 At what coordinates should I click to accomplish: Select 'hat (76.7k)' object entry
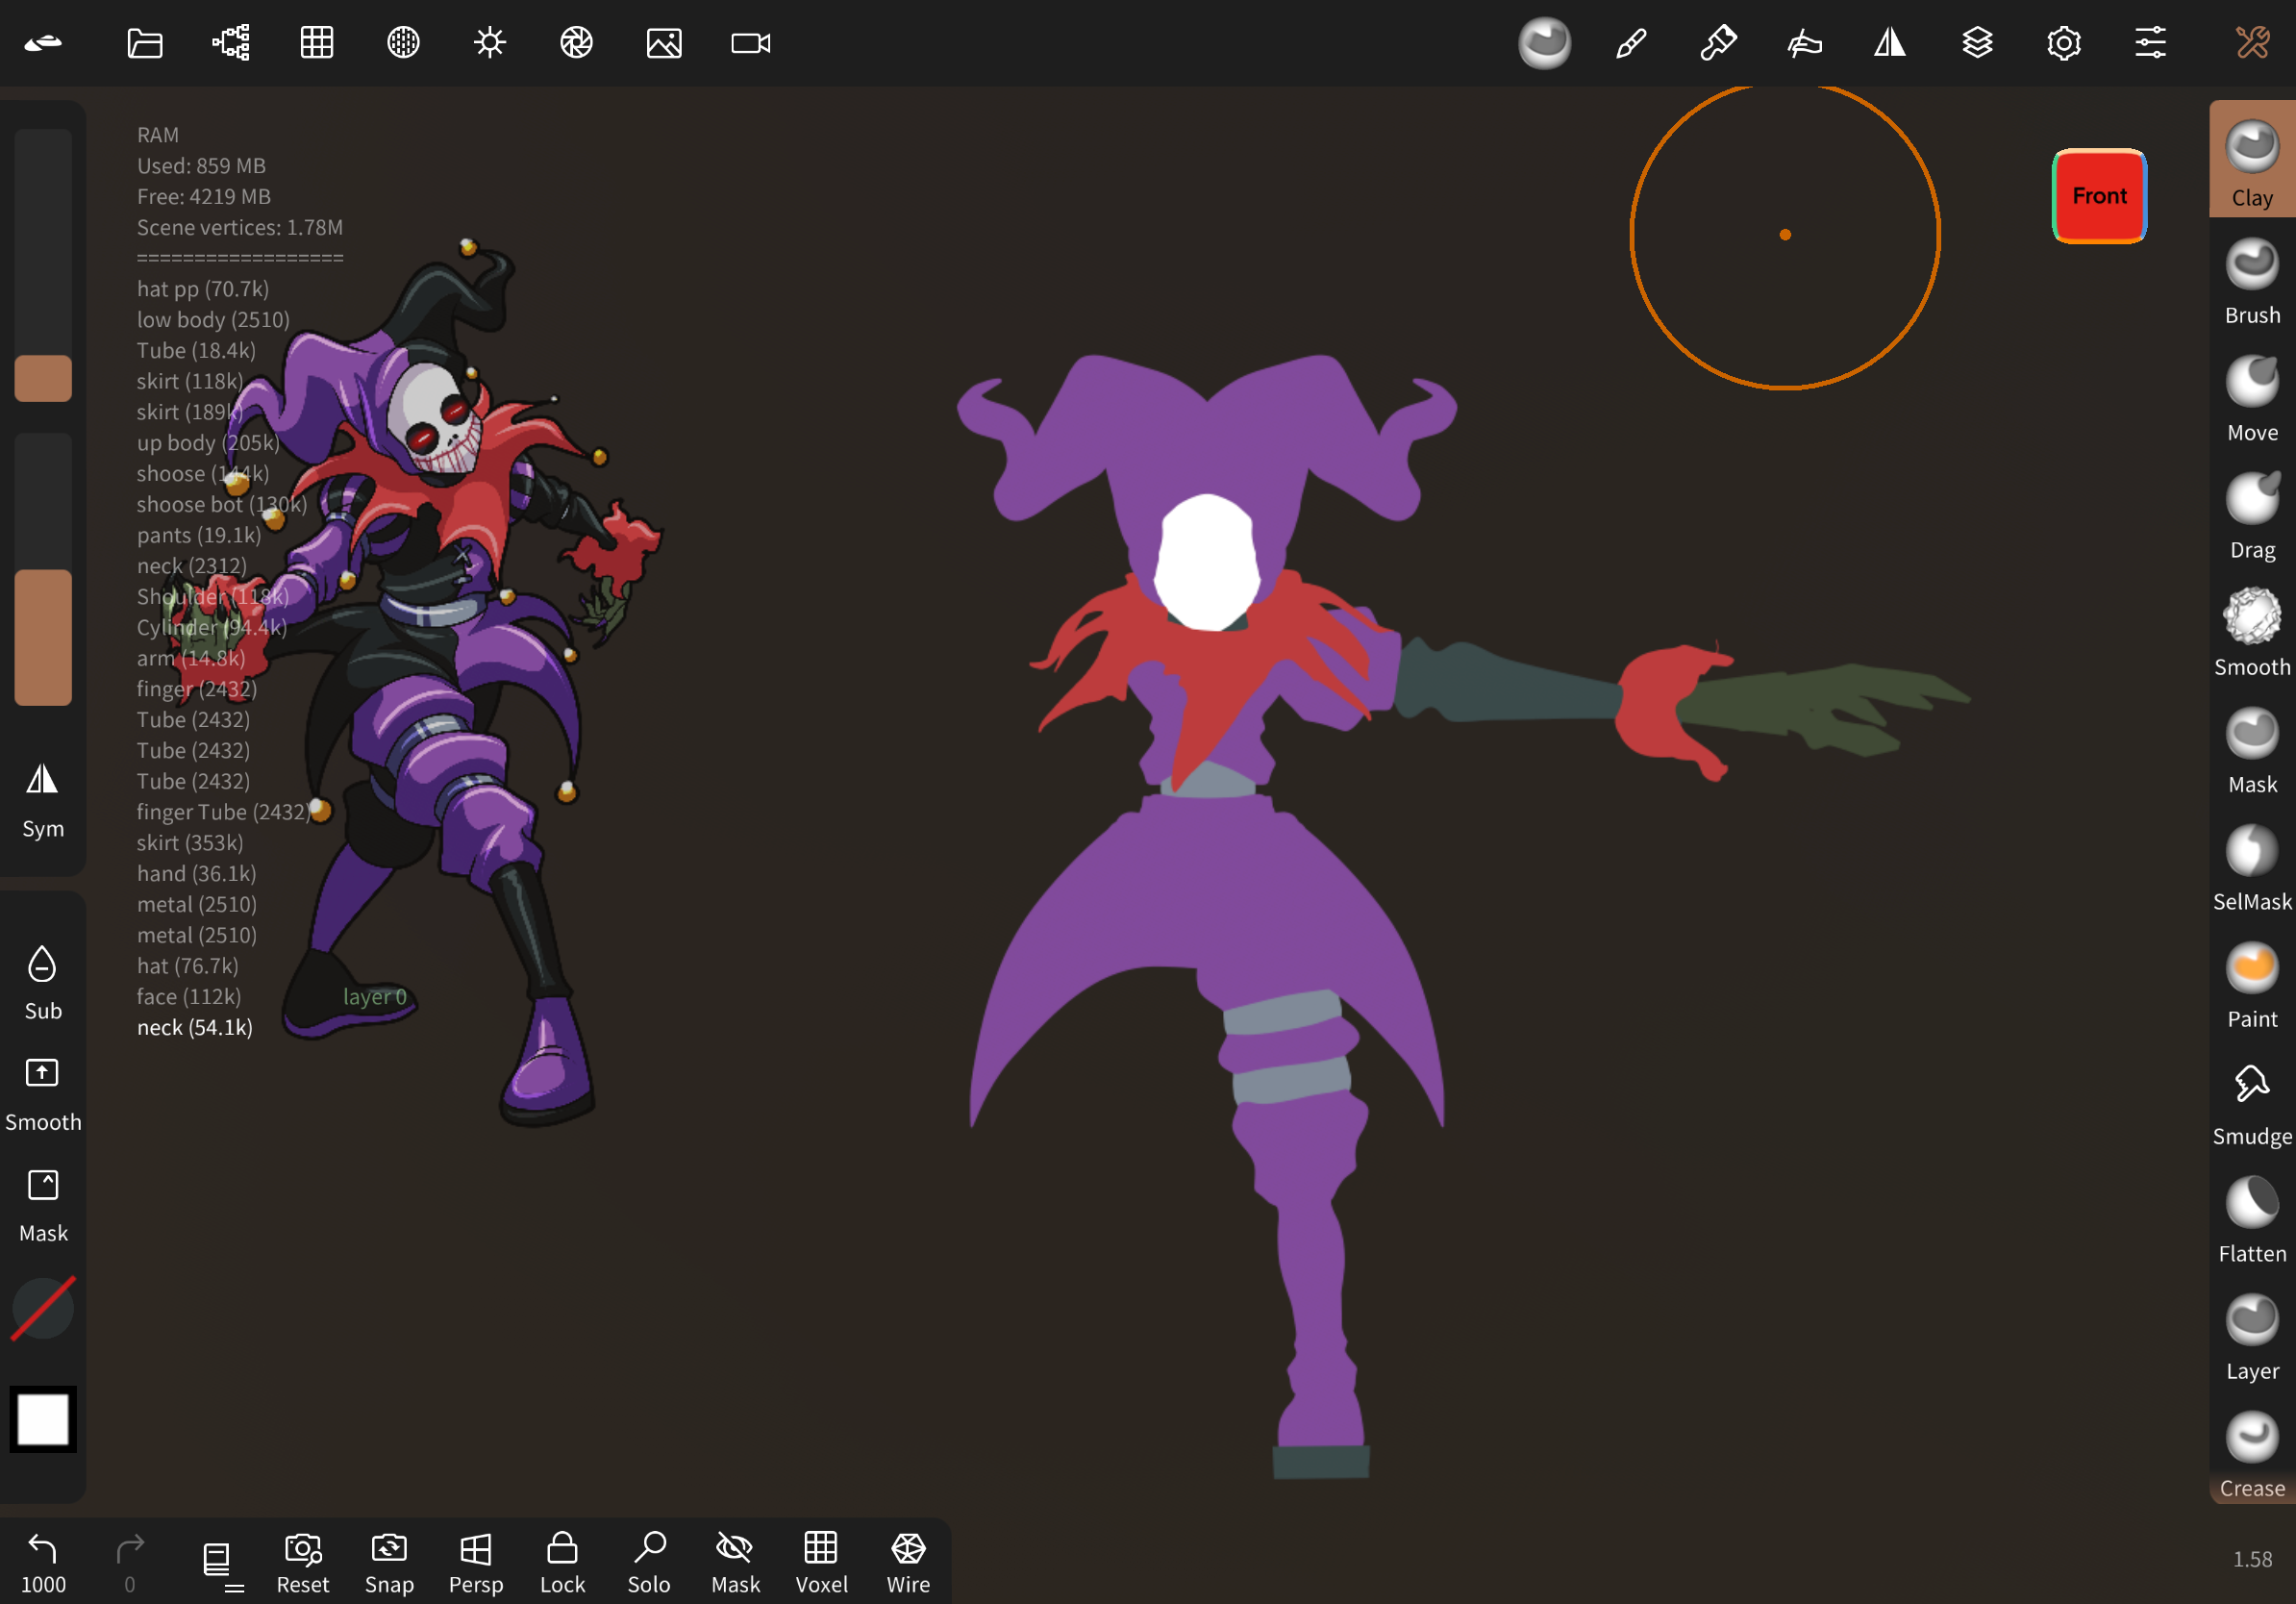[x=188, y=965]
